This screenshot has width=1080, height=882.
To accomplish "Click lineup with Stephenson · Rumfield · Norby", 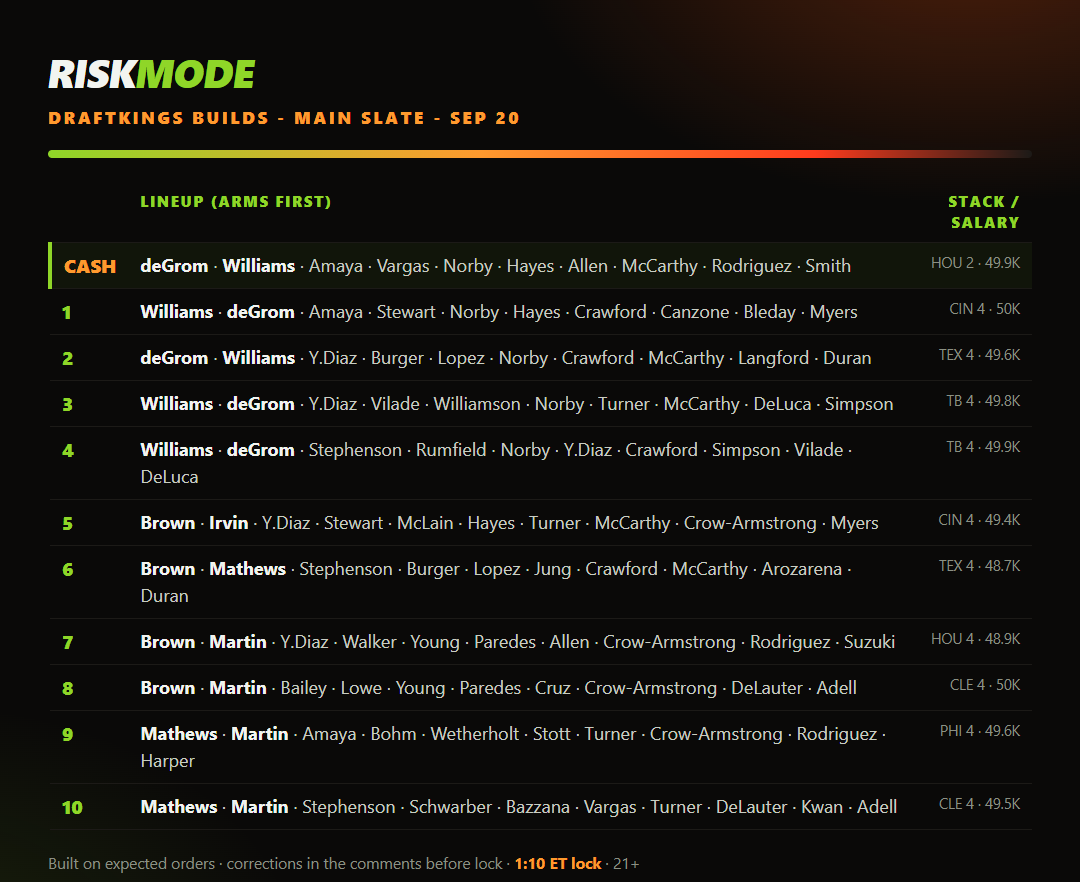I will point(496,463).
